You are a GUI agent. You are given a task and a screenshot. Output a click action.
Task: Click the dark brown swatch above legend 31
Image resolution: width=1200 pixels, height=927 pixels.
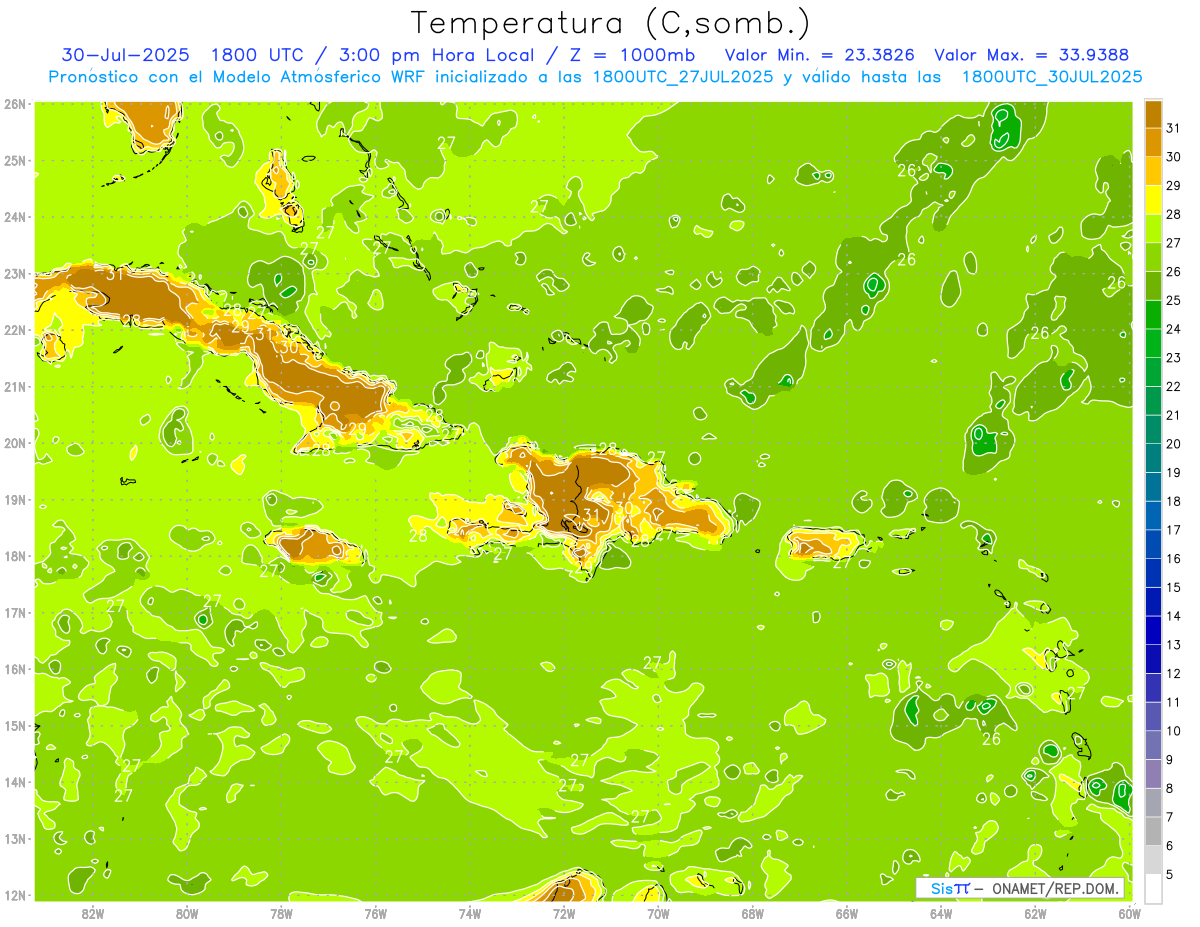coord(1153,114)
